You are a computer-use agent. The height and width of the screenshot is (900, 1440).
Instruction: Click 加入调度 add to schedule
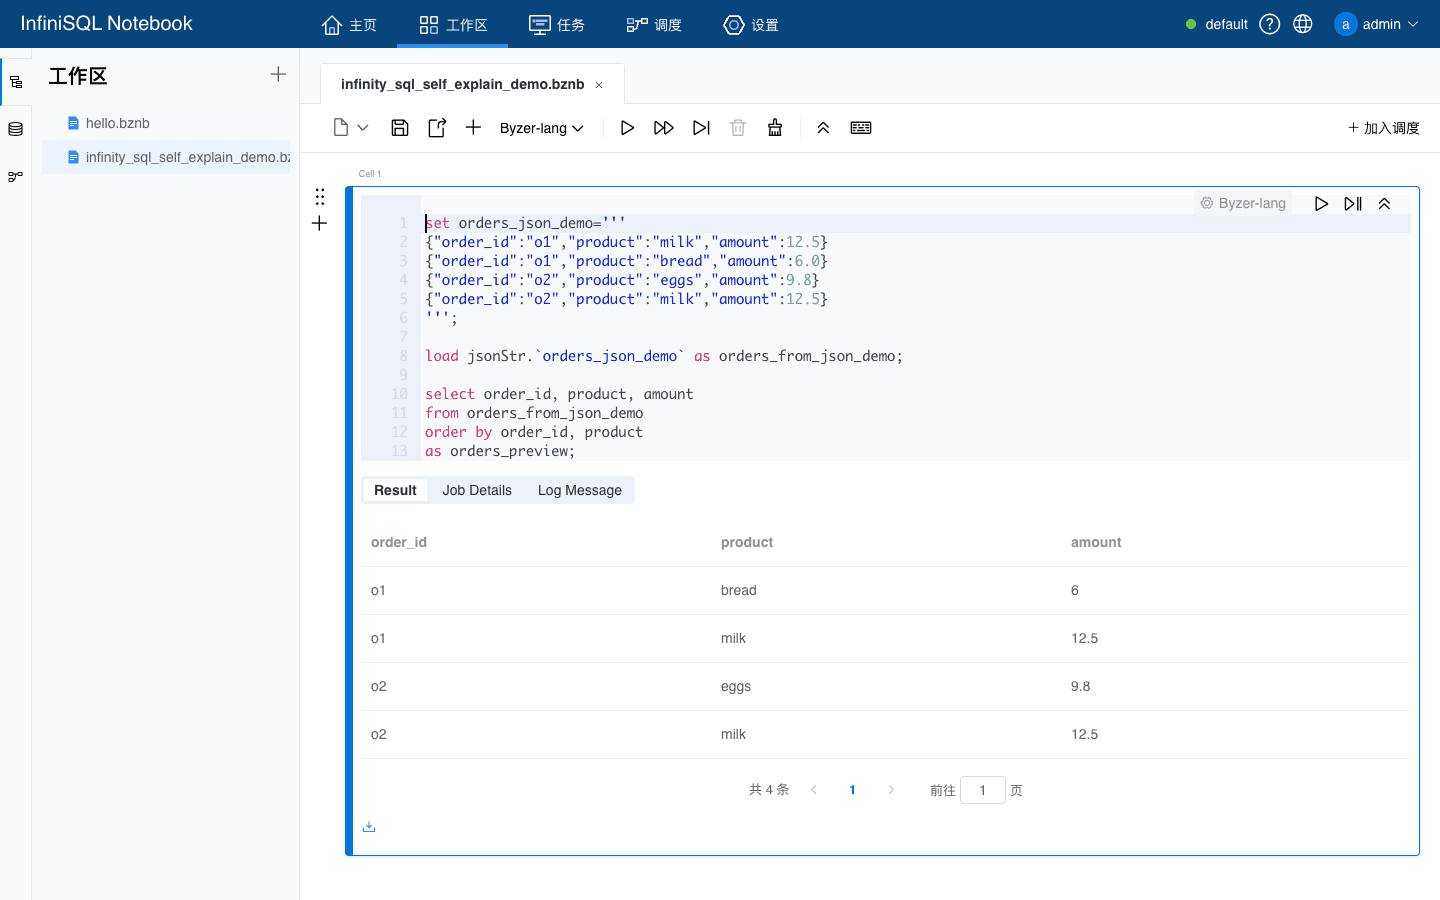click(x=1384, y=128)
